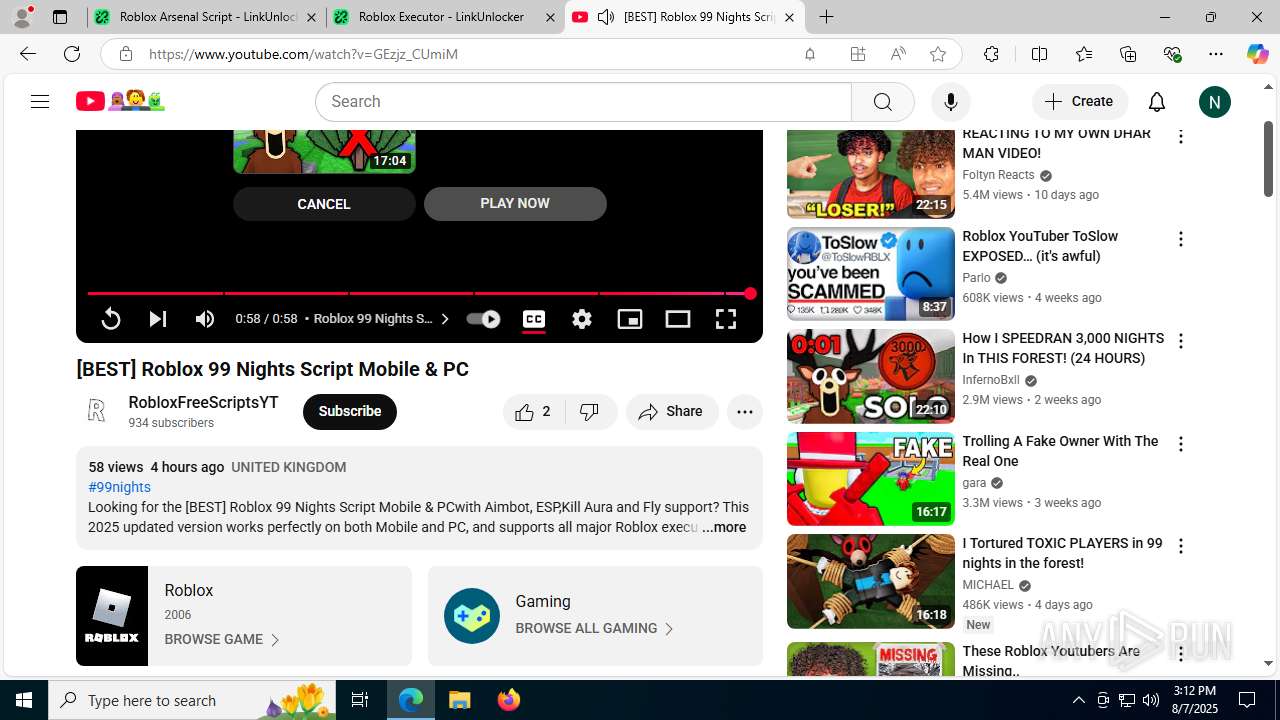This screenshot has height=720, width=1280.
Task: Open the SPEEDRAN 3,000 NIGHTS thumbnail
Action: [x=870, y=377]
